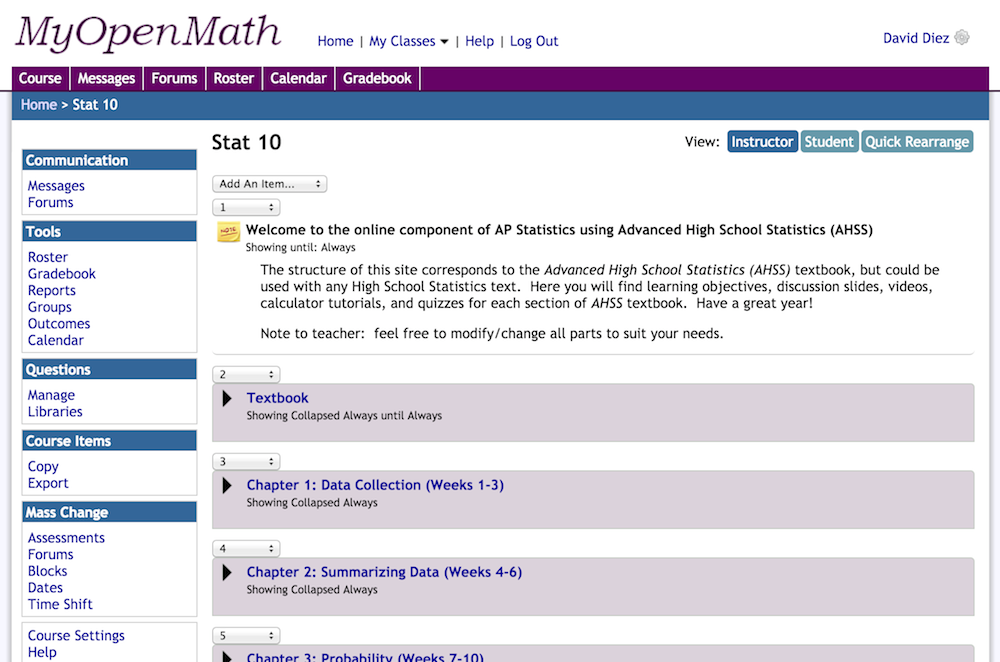Open position dropdown showing 1
The height and width of the screenshot is (662, 1000).
pyautogui.click(x=246, y=207)
